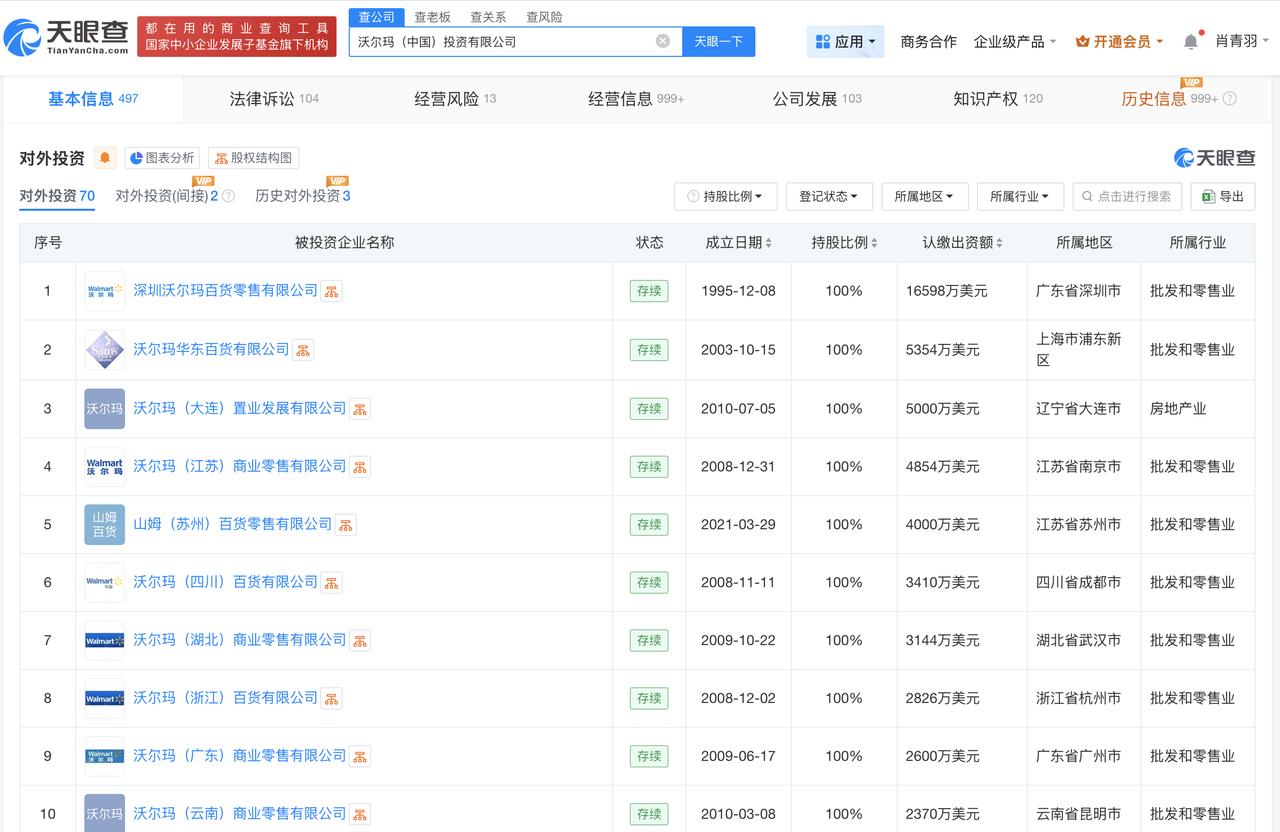Click the help icon next to 对外投资(间接)
The height and width of the screenshot is (832, 1280).
tap(228, 196)
